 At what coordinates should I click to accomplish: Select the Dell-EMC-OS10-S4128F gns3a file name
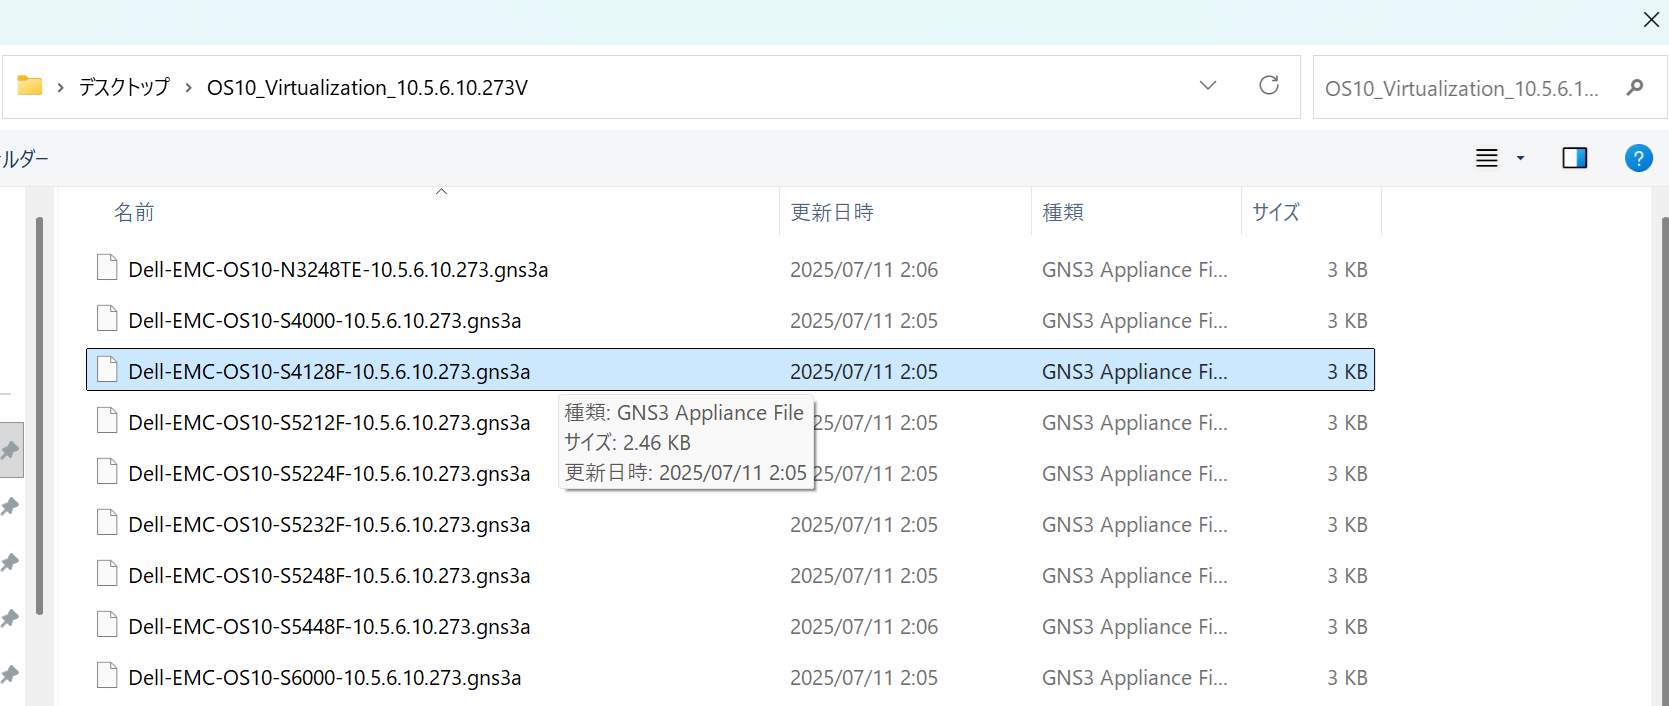tap(329, 372)
